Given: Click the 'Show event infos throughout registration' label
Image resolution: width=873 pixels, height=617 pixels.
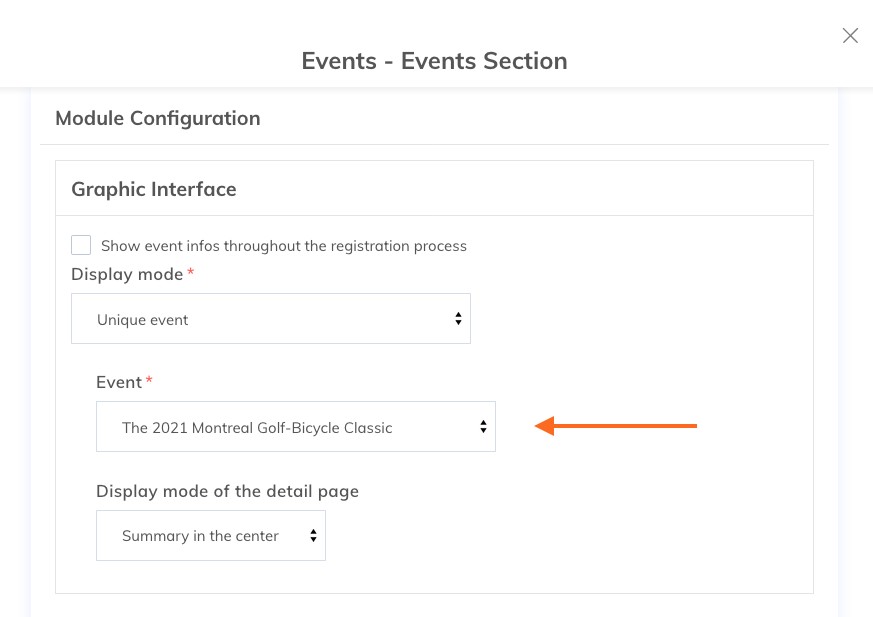Looking at the screenshot, I should coord(283,246).
